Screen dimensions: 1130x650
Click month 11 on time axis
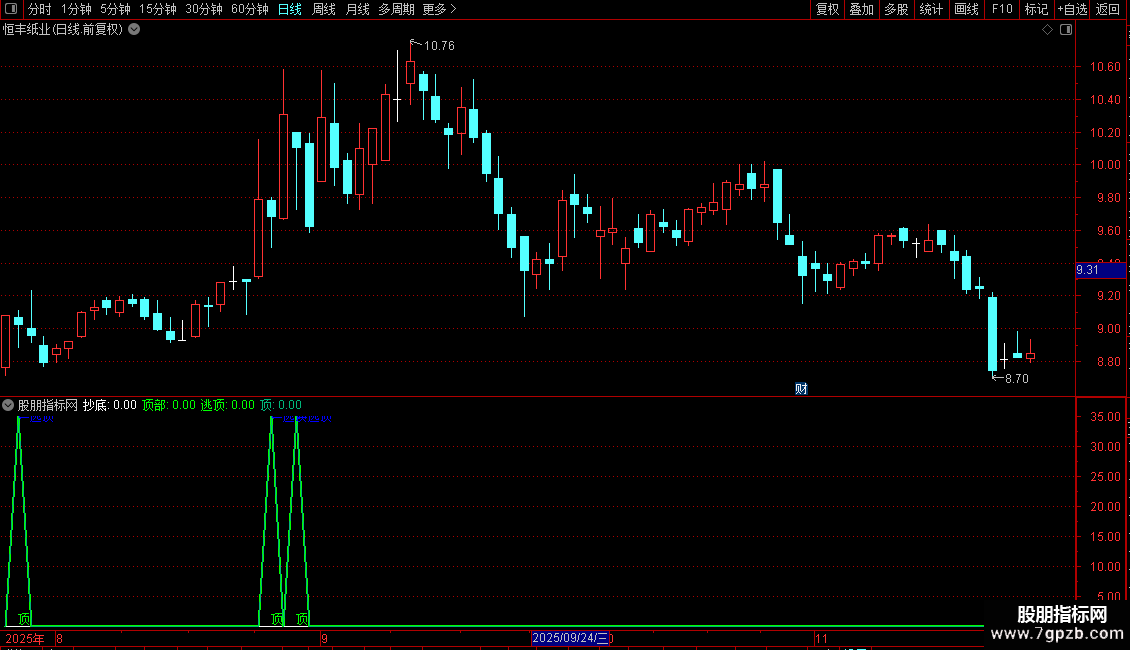[x=822, y=638]
